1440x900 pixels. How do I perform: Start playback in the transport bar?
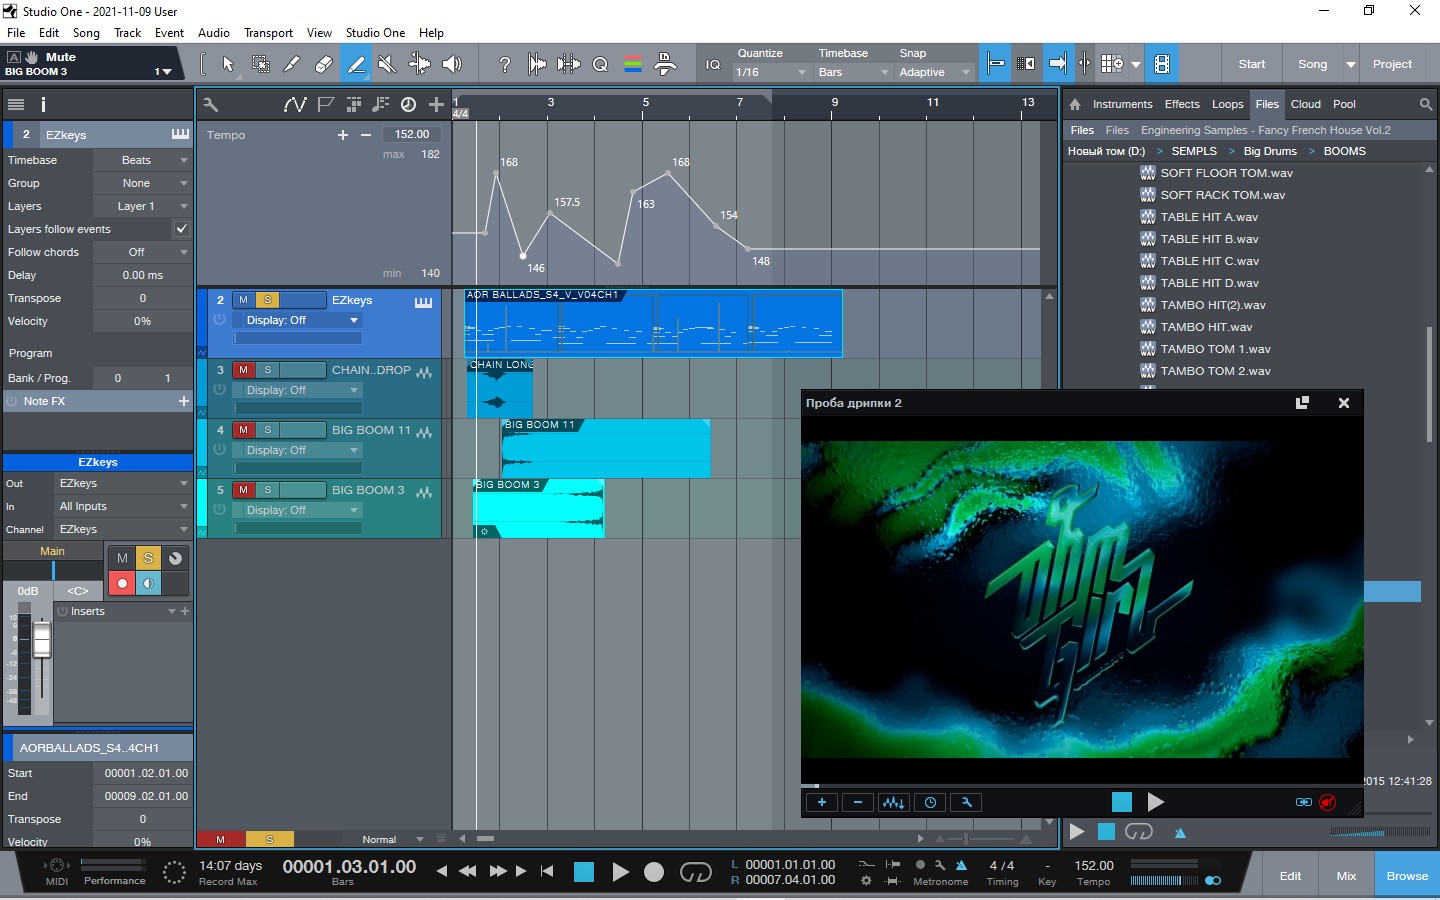(620, 872)
